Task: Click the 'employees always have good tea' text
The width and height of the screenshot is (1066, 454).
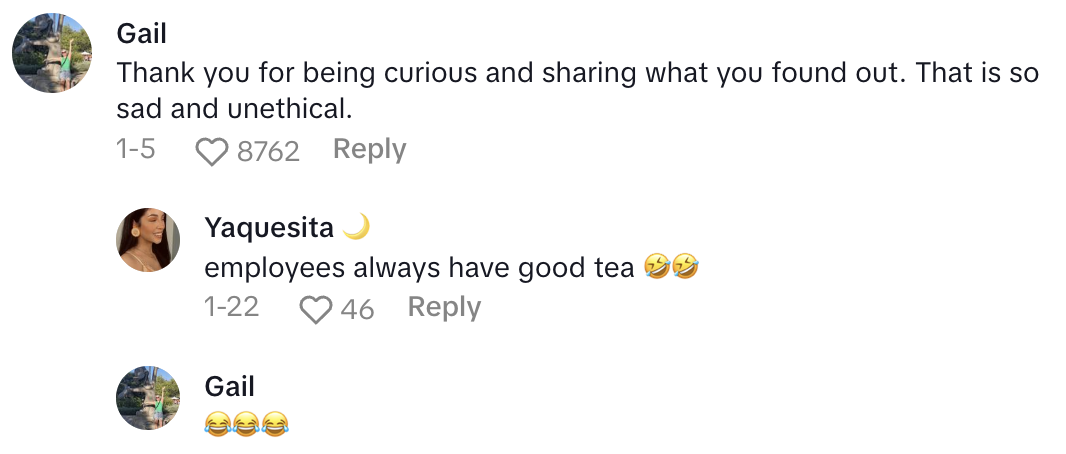Action: [x=419, y=268]
